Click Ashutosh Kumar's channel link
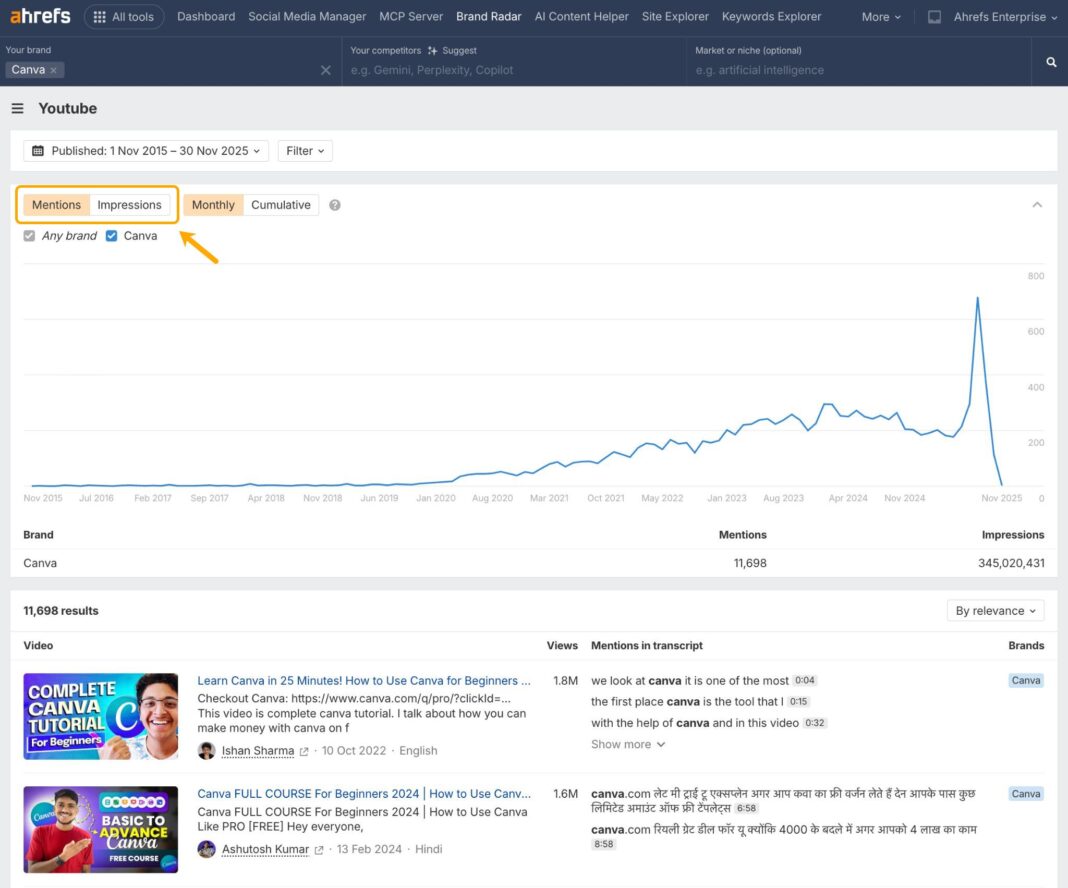 [x=264, y=848]
